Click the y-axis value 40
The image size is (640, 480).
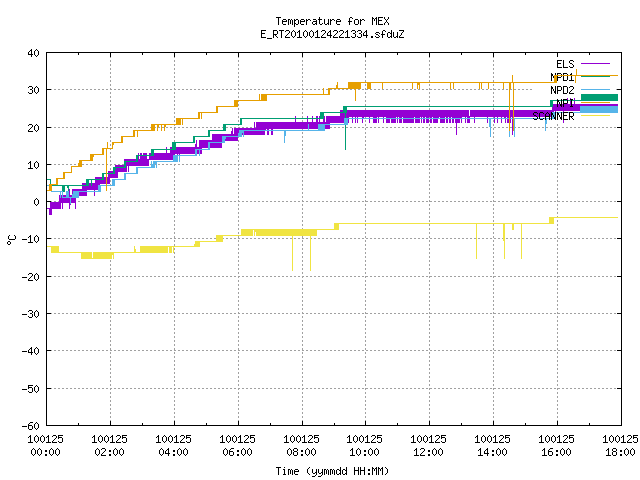pos(33,53)
